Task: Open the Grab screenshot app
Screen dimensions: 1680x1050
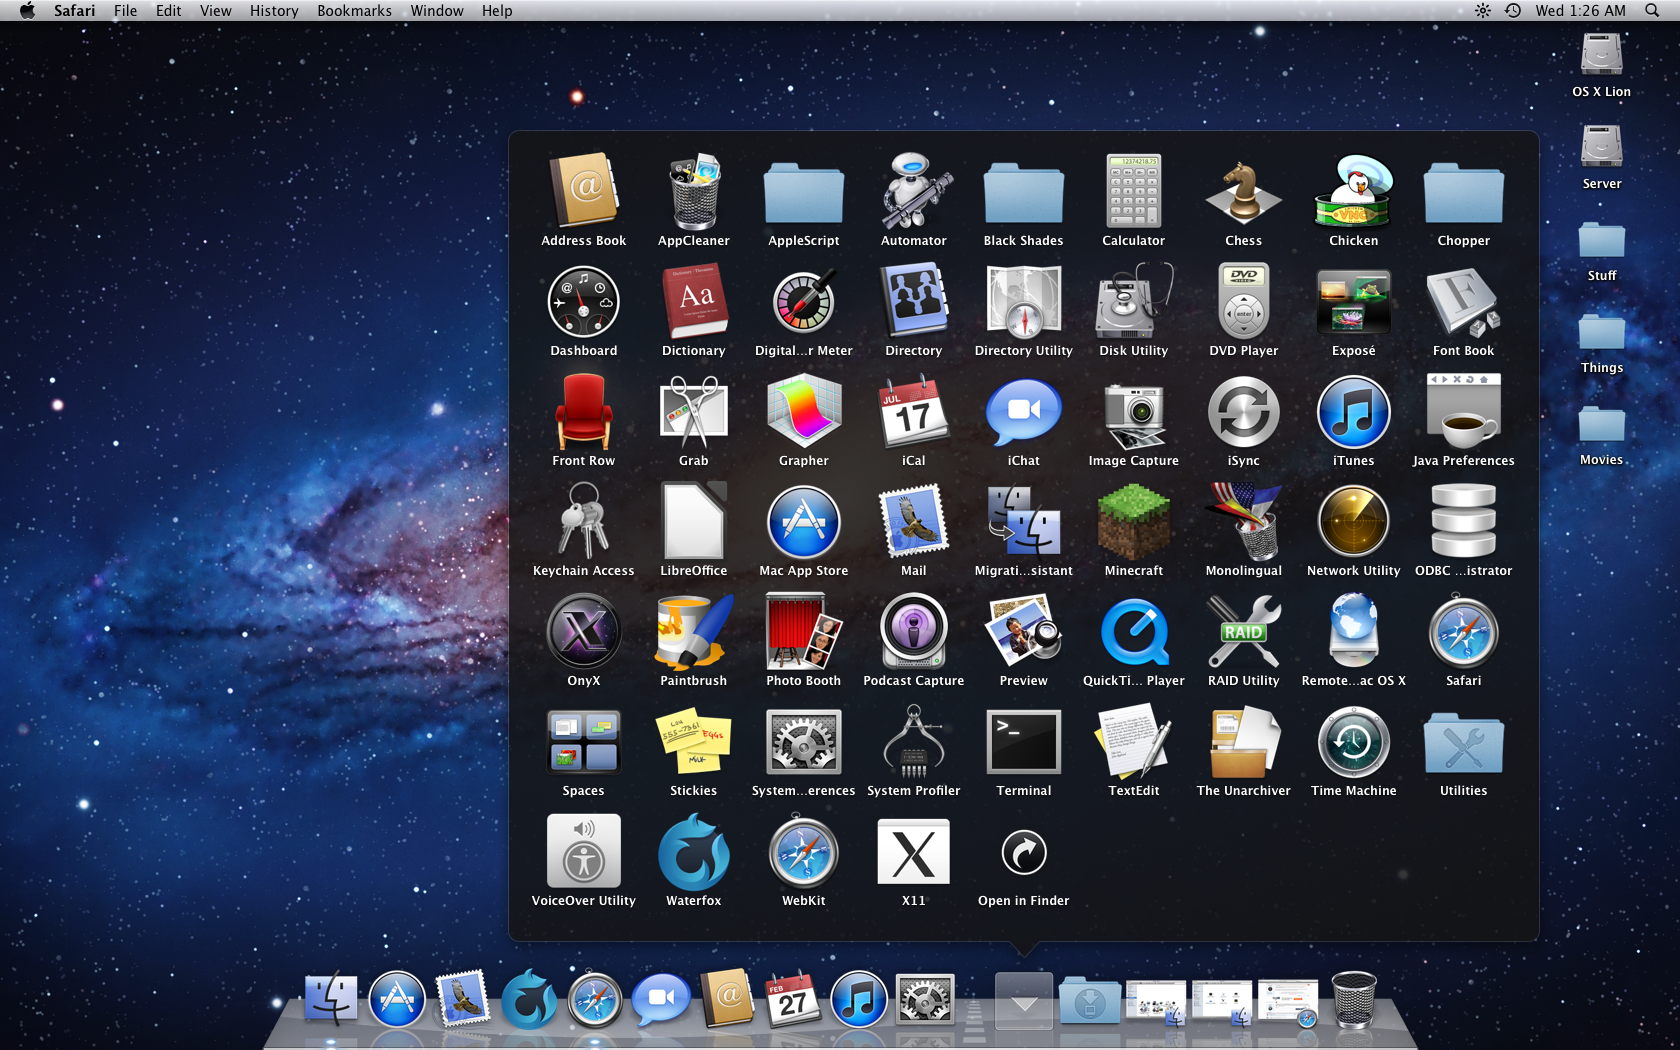Action: pos(693,411)
